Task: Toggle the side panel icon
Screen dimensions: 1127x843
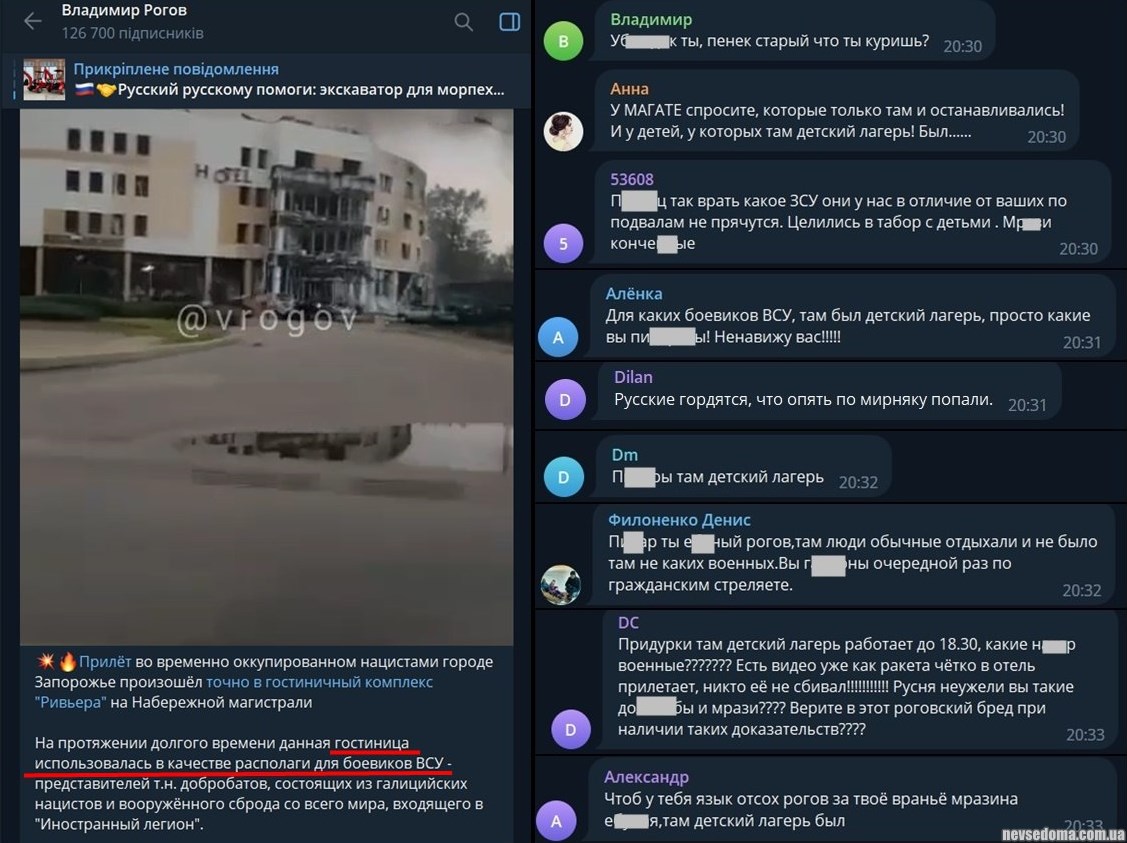Action: (x=510, y=22)
